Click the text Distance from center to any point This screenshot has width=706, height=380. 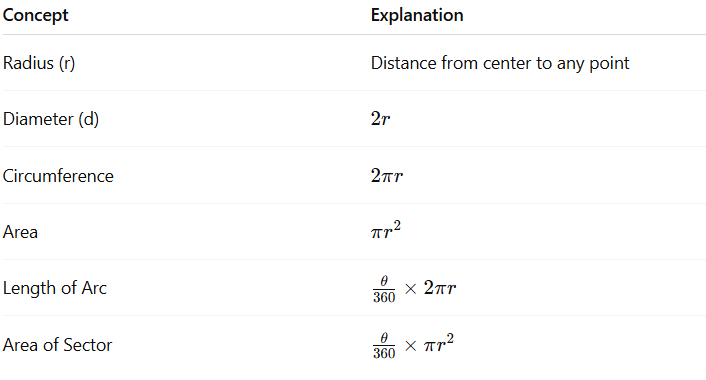[500, 63]
